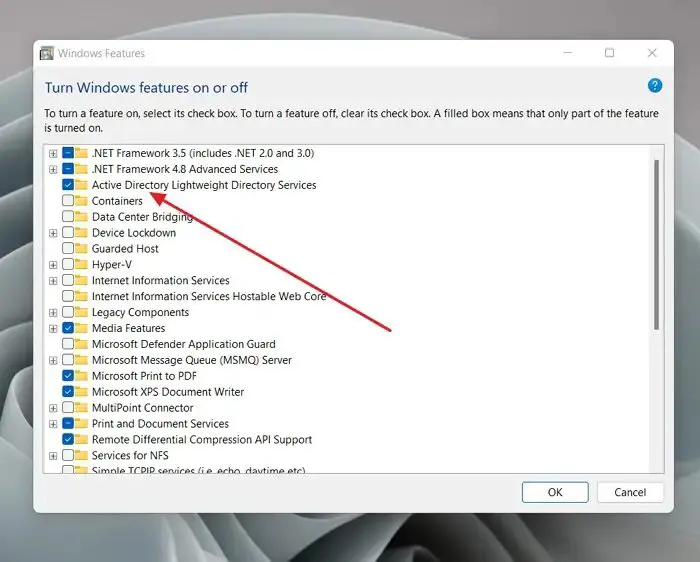Image resolution: width=700 pixels, height=562 pixels.
Task: Turn on the Hyper-V checkbox
Action: [x=68, y=264]
